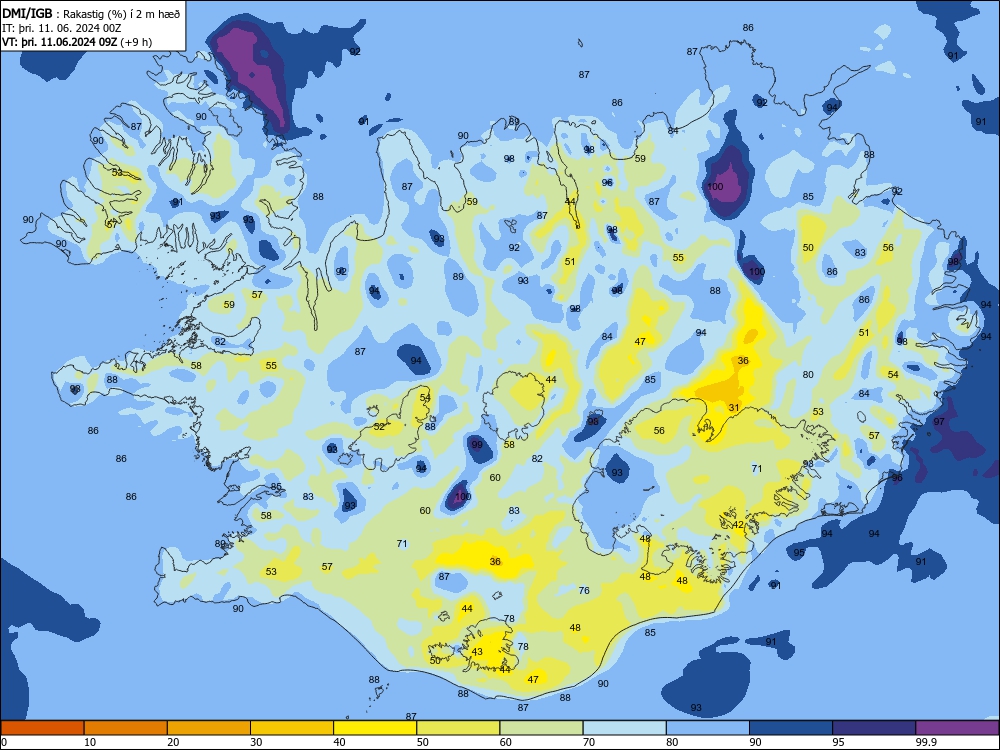
Task: Click the map humidity value "76"
Action: click(x=584, y=591)
